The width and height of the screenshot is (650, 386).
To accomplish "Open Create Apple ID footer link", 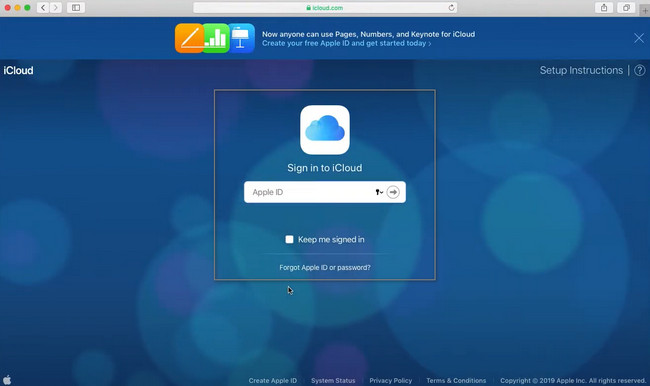I will coord(273,381).
